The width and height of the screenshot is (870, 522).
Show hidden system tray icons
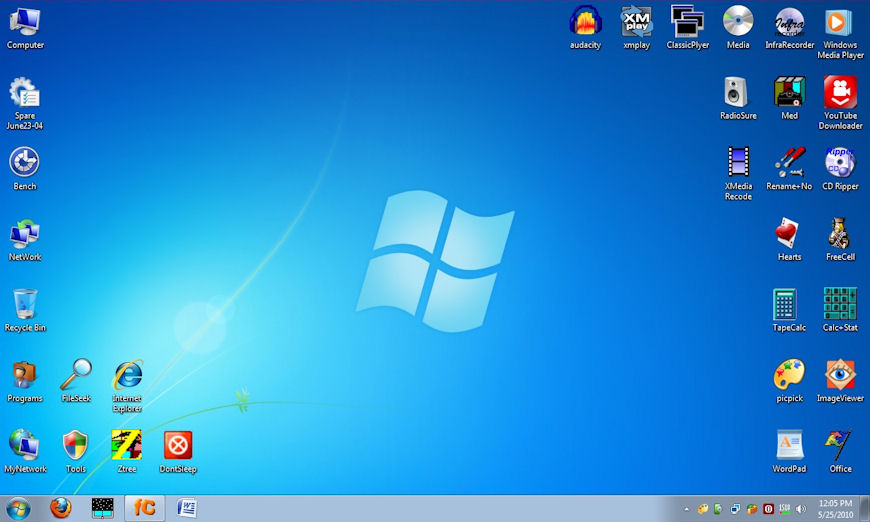pyautogui.click(x=686, y=509)
